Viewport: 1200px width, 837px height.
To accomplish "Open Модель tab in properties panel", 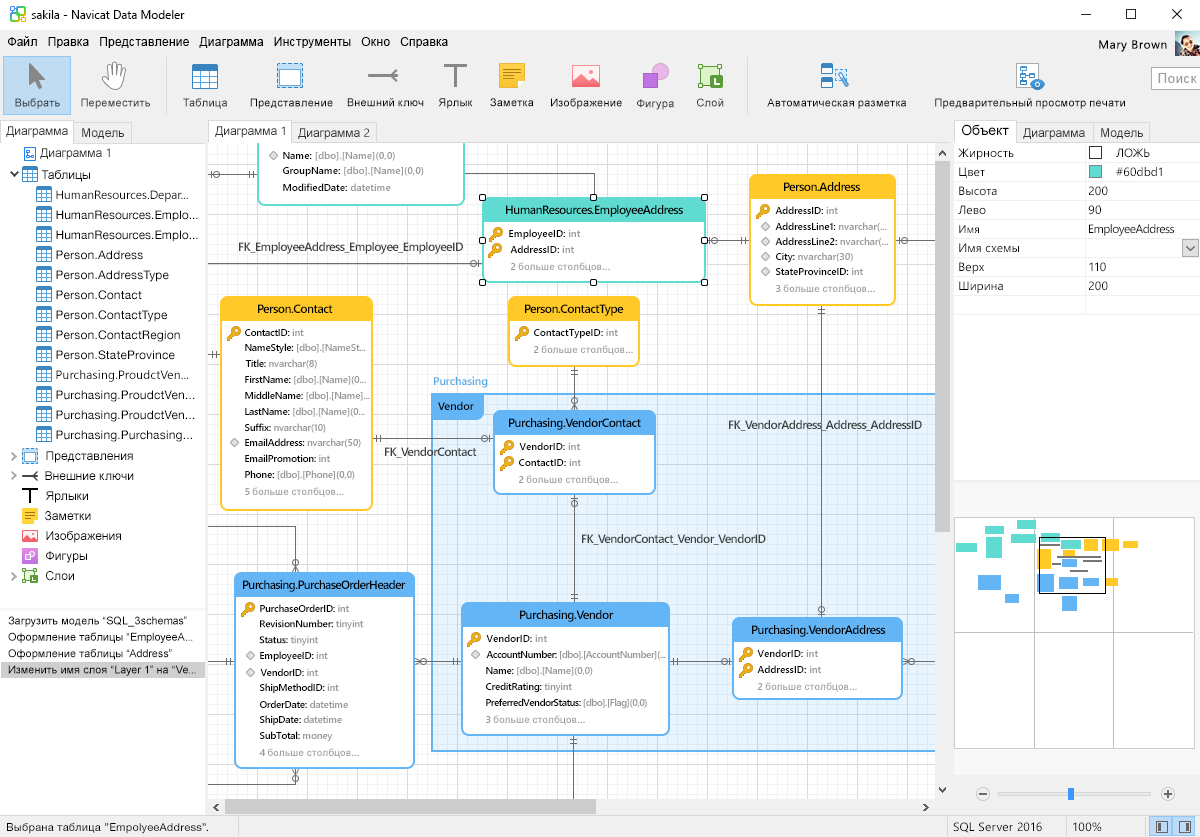I will (x=1121, y=132).
